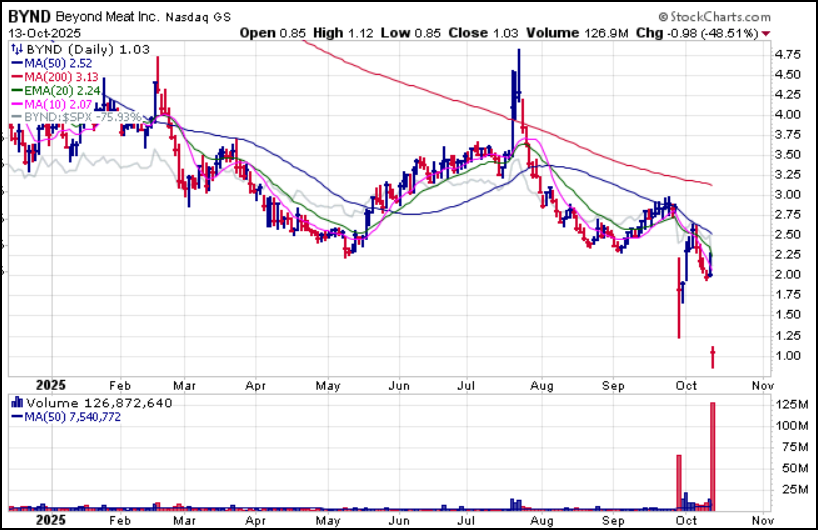The width and height of the screenshot is (818, 530).
Task: Click the High 1.12 value
Action: [x=343, y=33]
